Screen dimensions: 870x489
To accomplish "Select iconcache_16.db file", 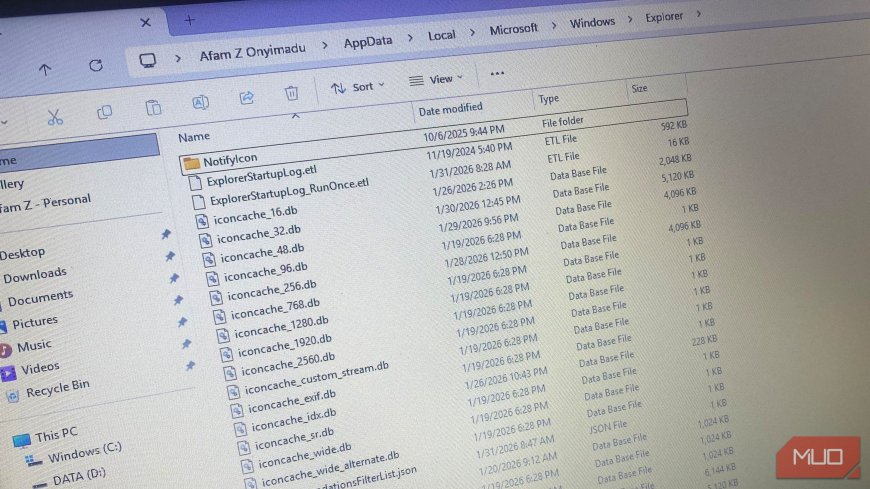I will click(x=255, y=215).
